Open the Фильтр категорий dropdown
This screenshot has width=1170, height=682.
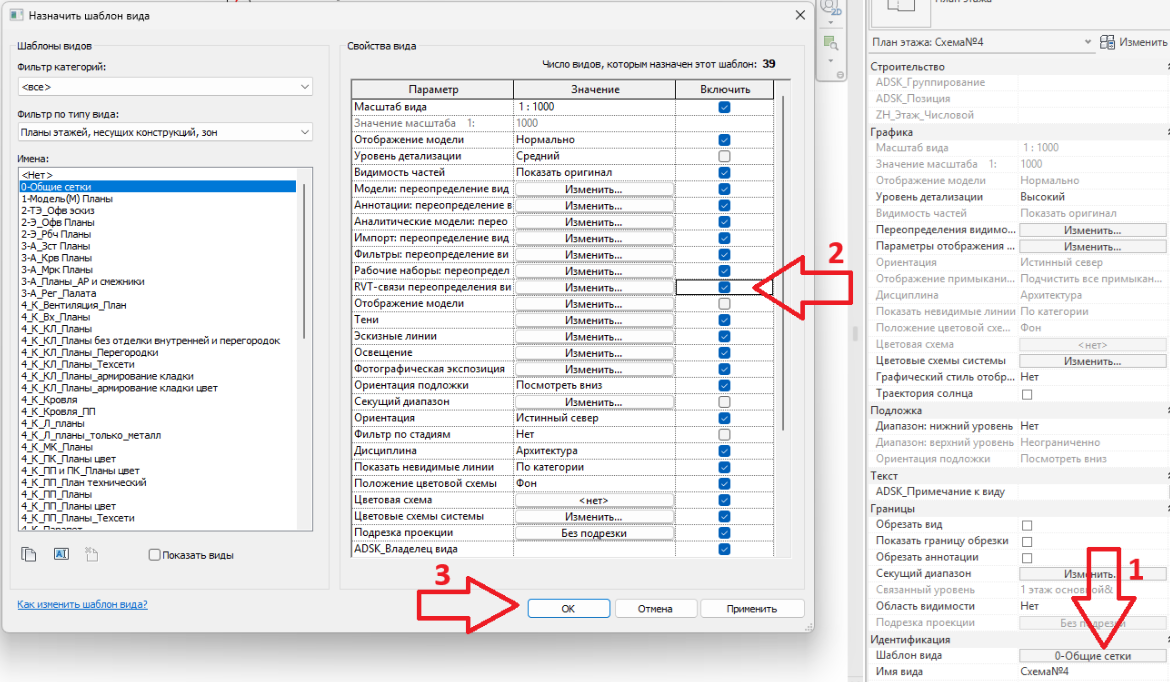(x=165, y=87)
